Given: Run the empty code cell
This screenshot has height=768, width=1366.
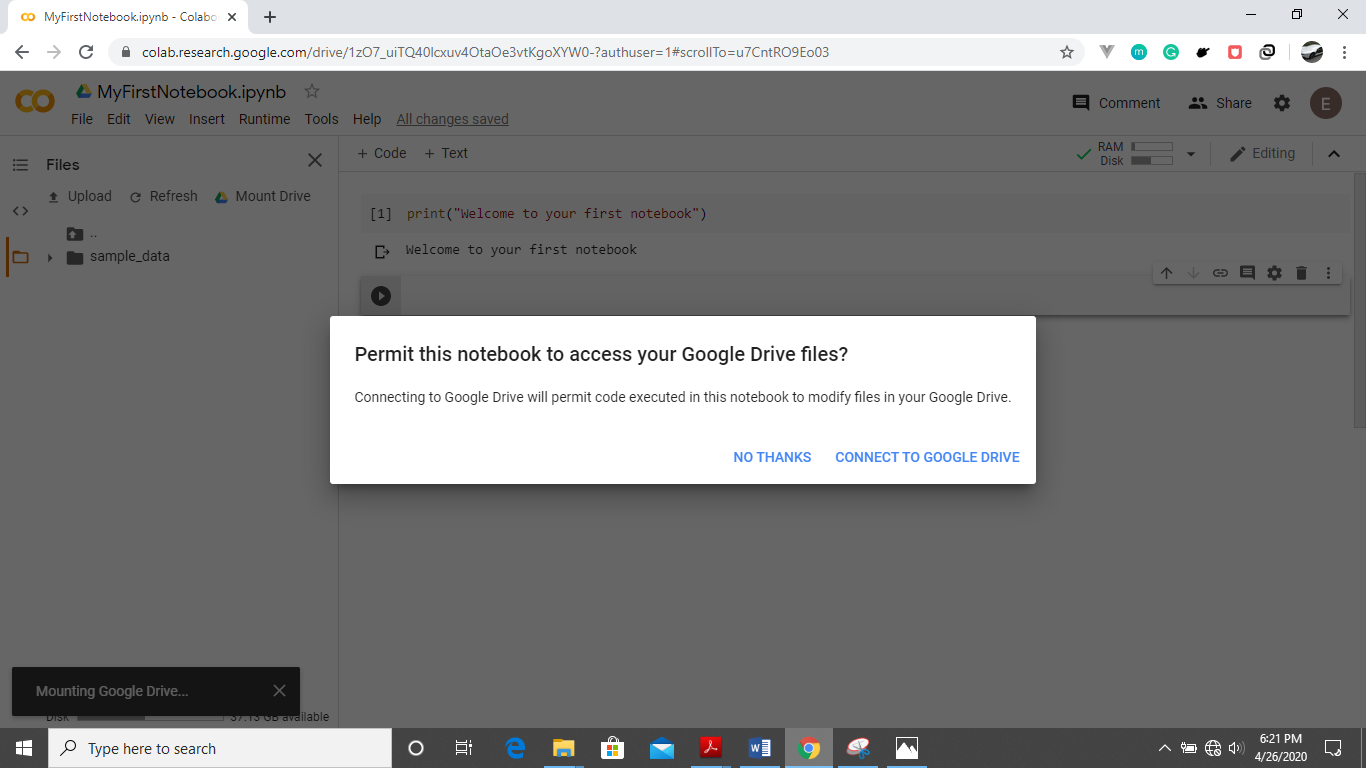Looking at the screenshot, I should pos(381,296).
